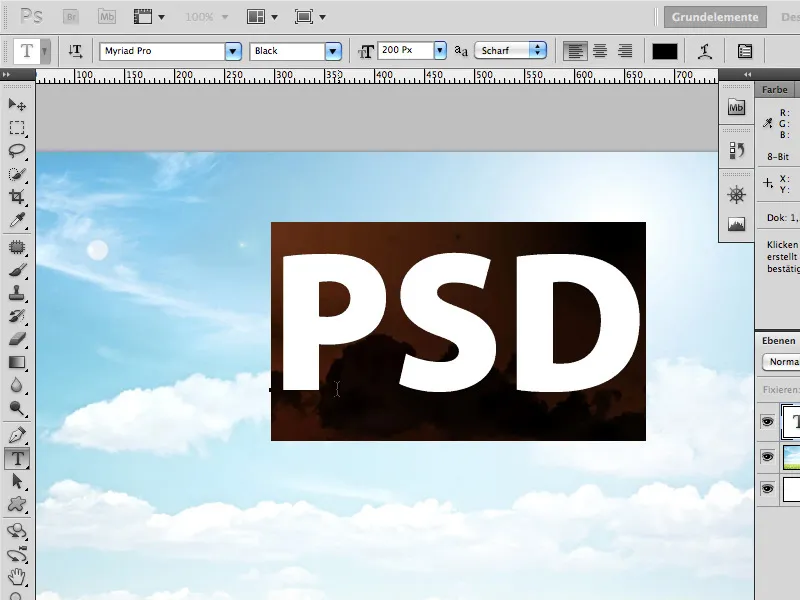
Task: Select the Quick Selection tool
Action: [x=17, y=174]
